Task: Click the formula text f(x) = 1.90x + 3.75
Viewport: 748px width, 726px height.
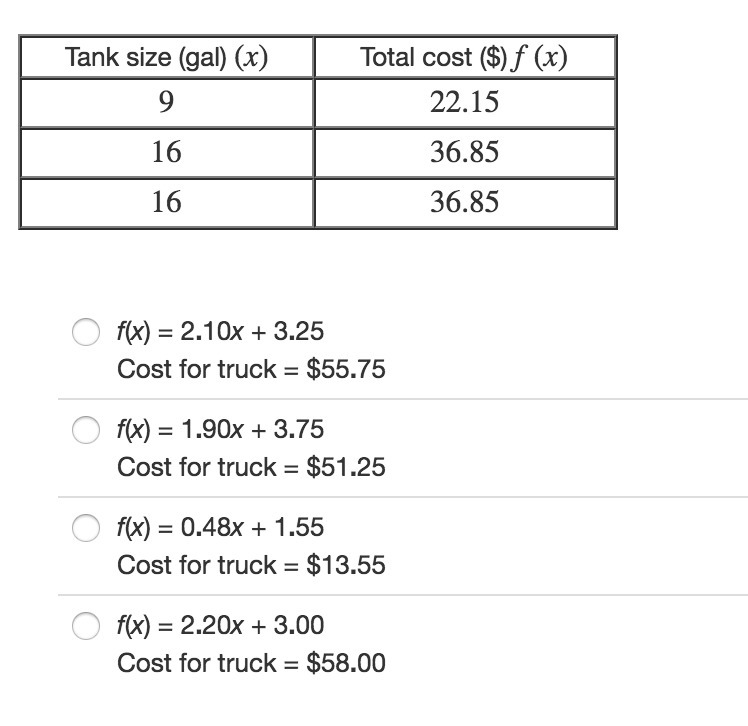Action: [220, 429]
